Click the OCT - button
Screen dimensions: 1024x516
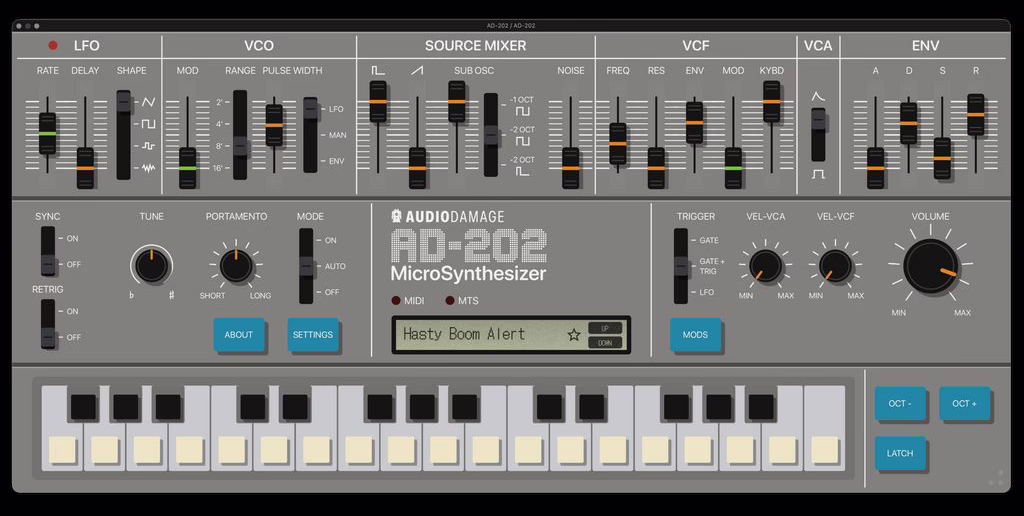pyautogui.click(x=900, y=404)
